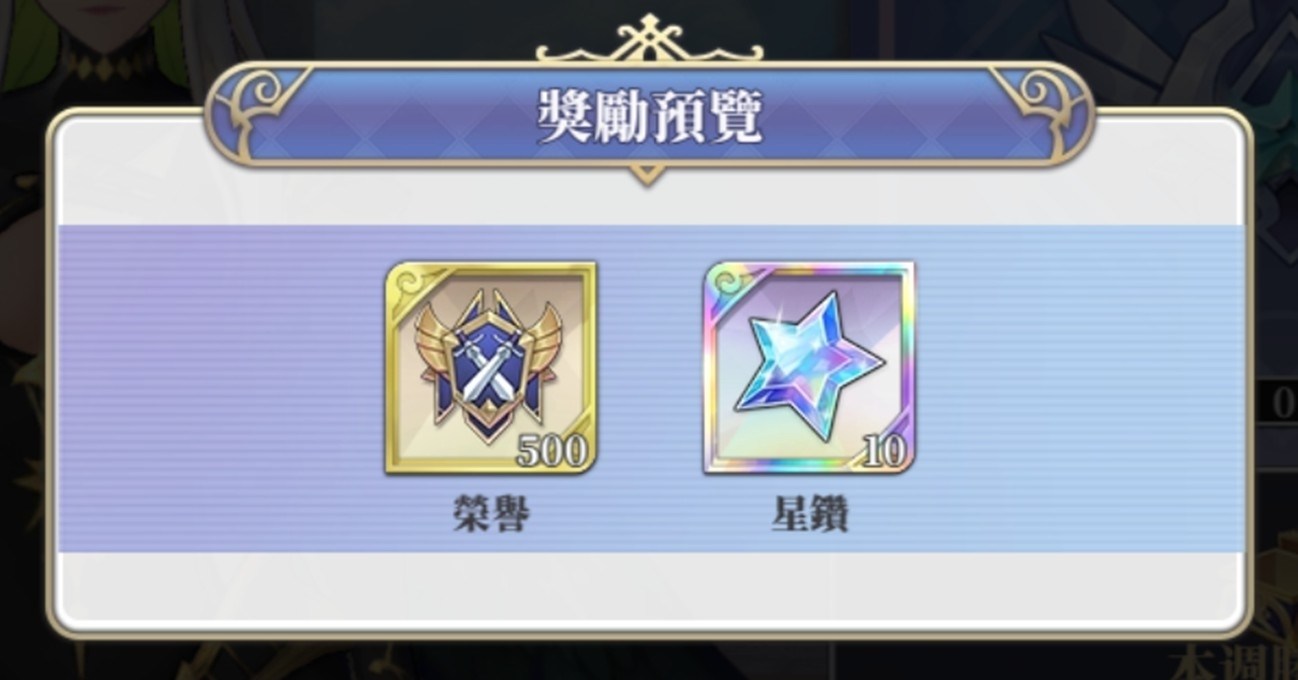
Task: Tap the 榮譽 honor badge reward icon
Action: tap(491, 368)
